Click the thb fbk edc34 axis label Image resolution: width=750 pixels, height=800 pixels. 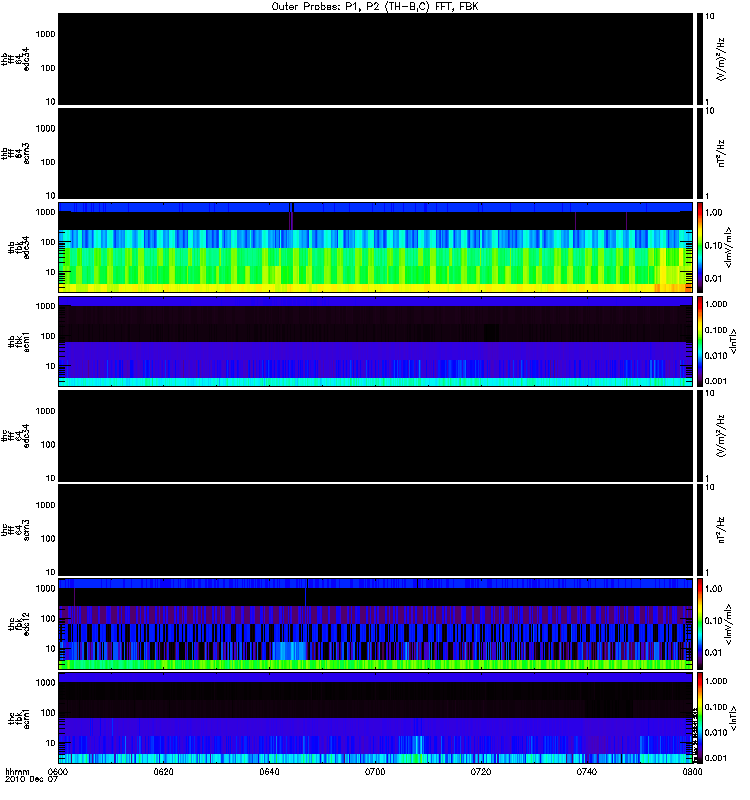point(19,247)
